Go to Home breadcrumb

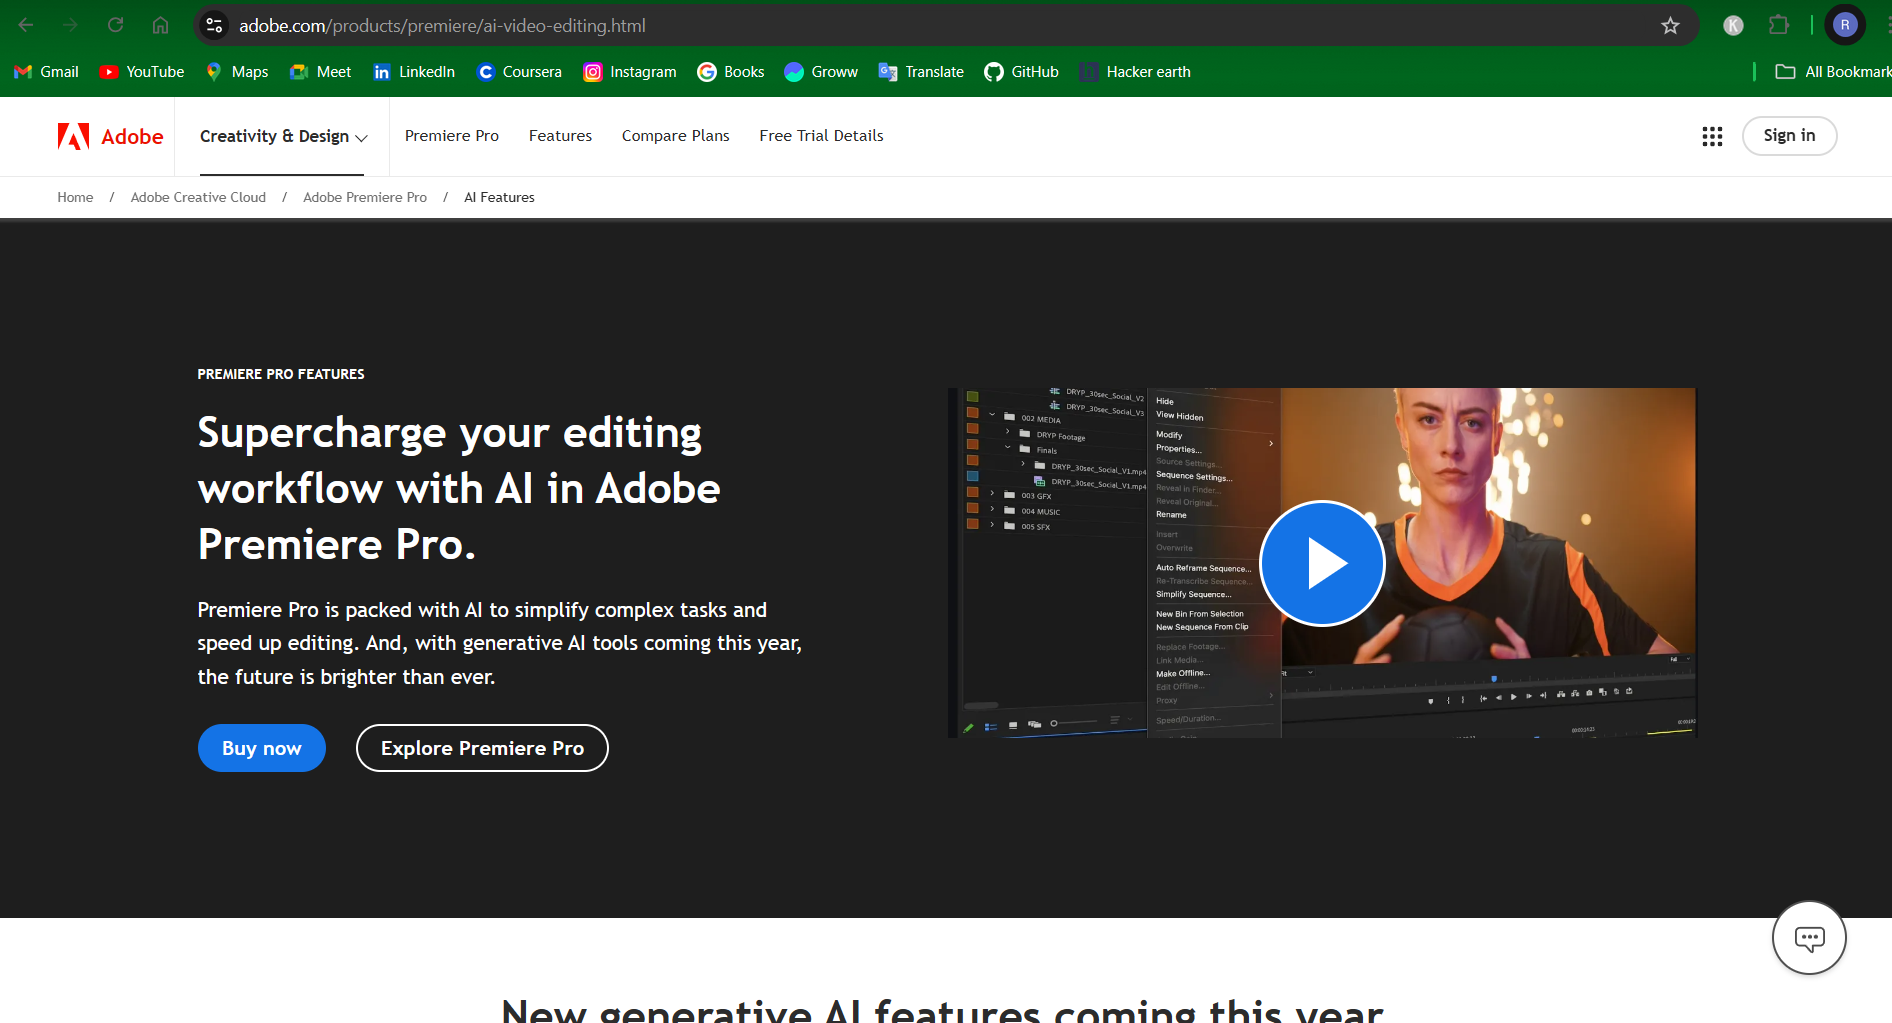pyautogui.click(x=75, y=197)
